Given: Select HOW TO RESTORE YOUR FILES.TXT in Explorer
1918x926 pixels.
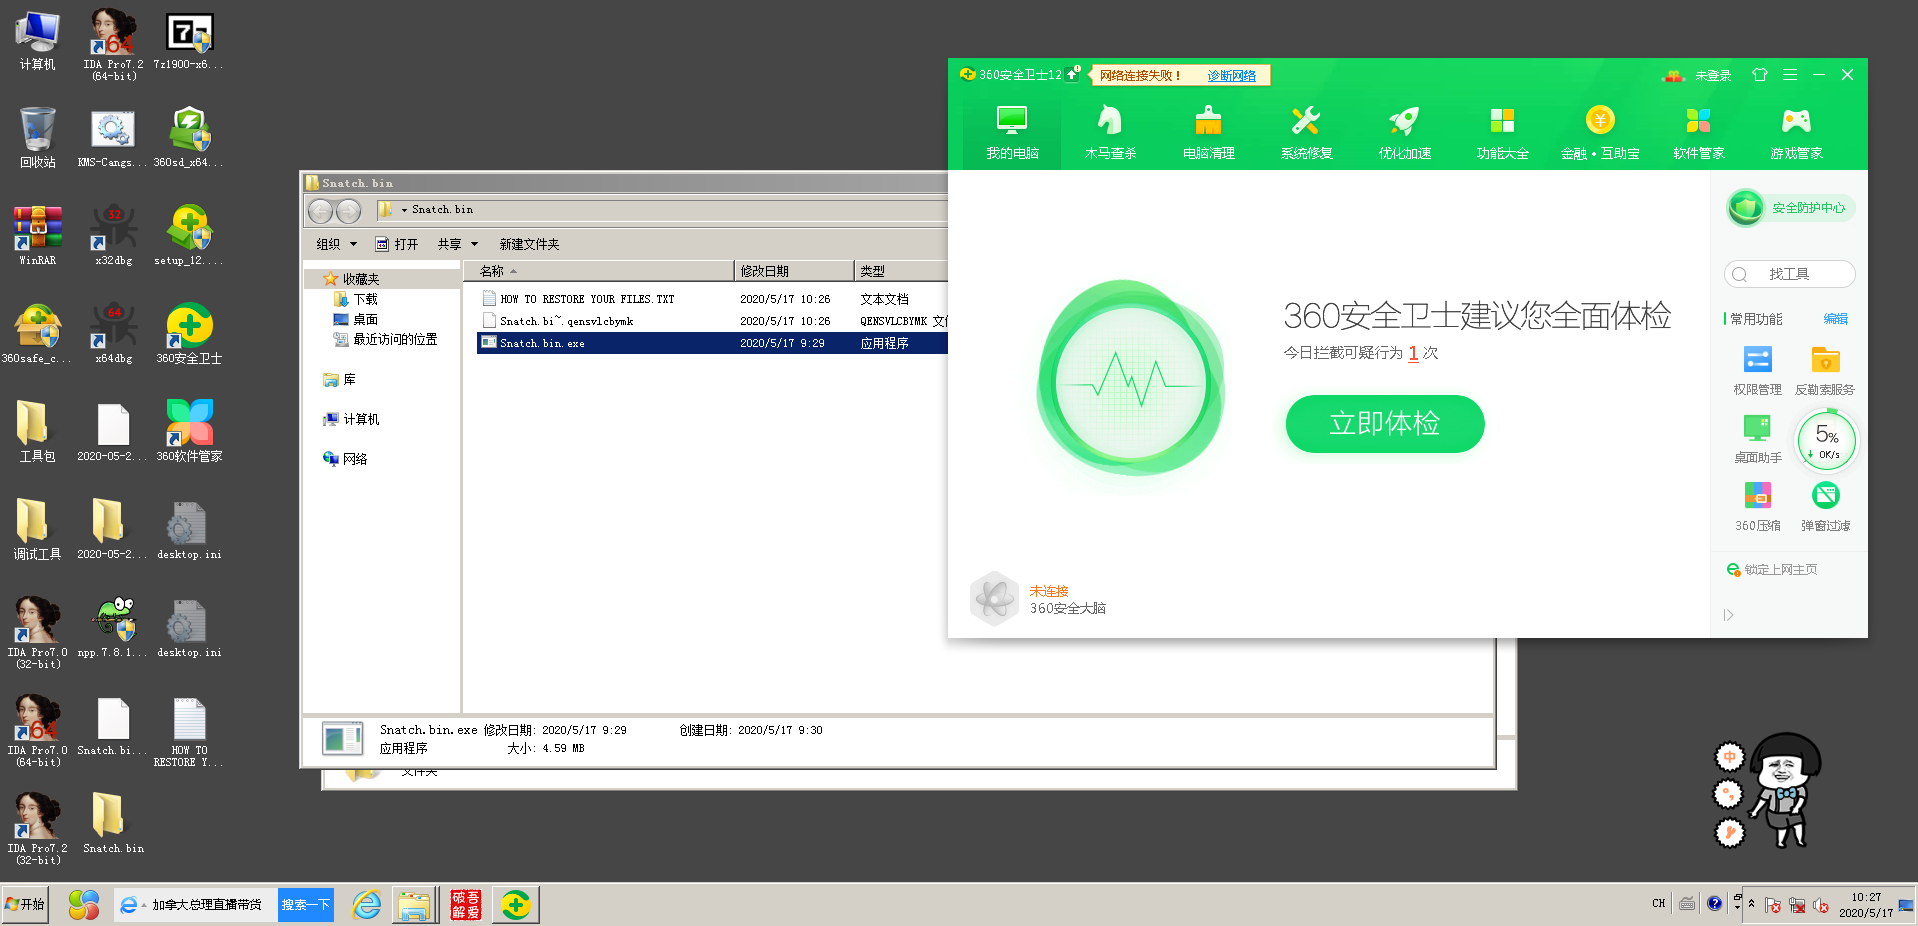Looking at the screenshot, I should tap(587, 299).
